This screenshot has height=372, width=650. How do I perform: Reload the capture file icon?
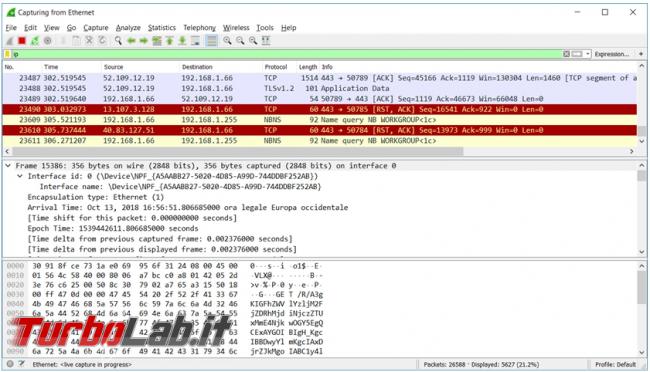(102, 41)
